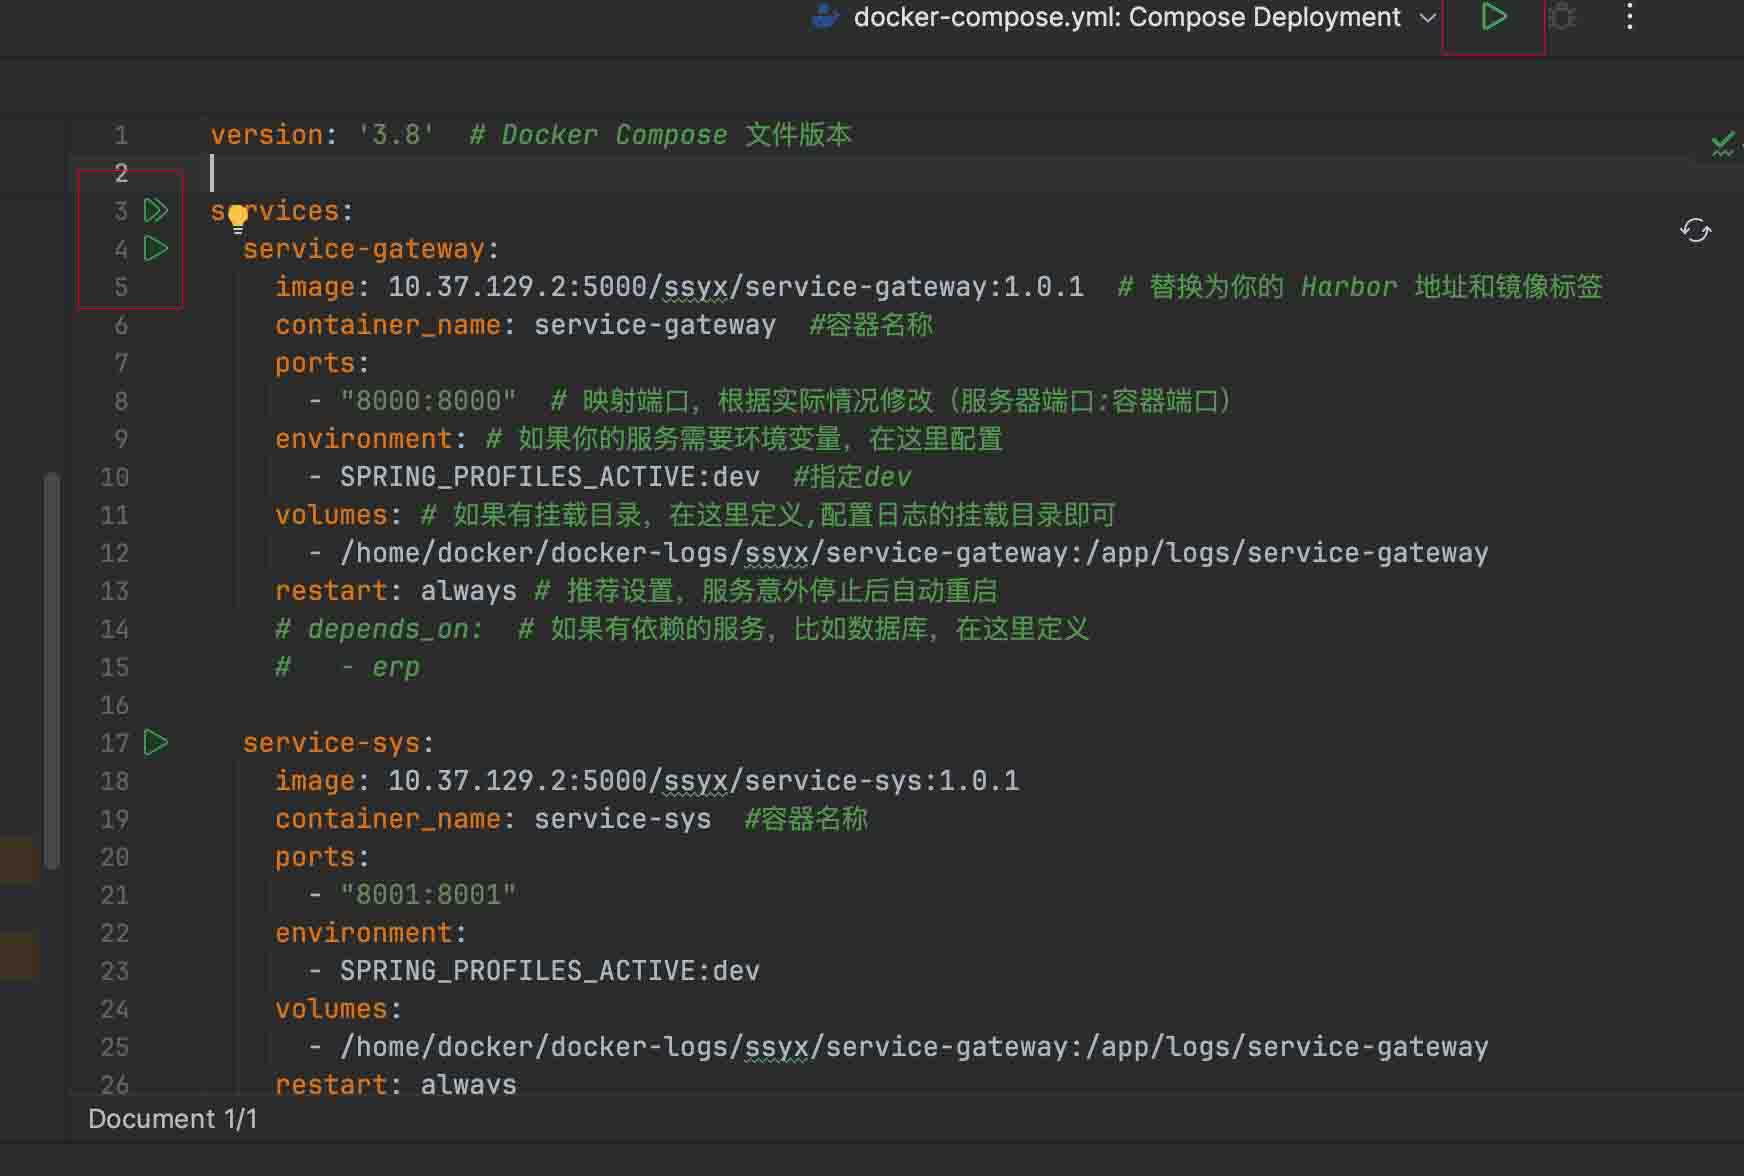
Task: Click the restart always value on line 13
Action: tap(469, 591)
